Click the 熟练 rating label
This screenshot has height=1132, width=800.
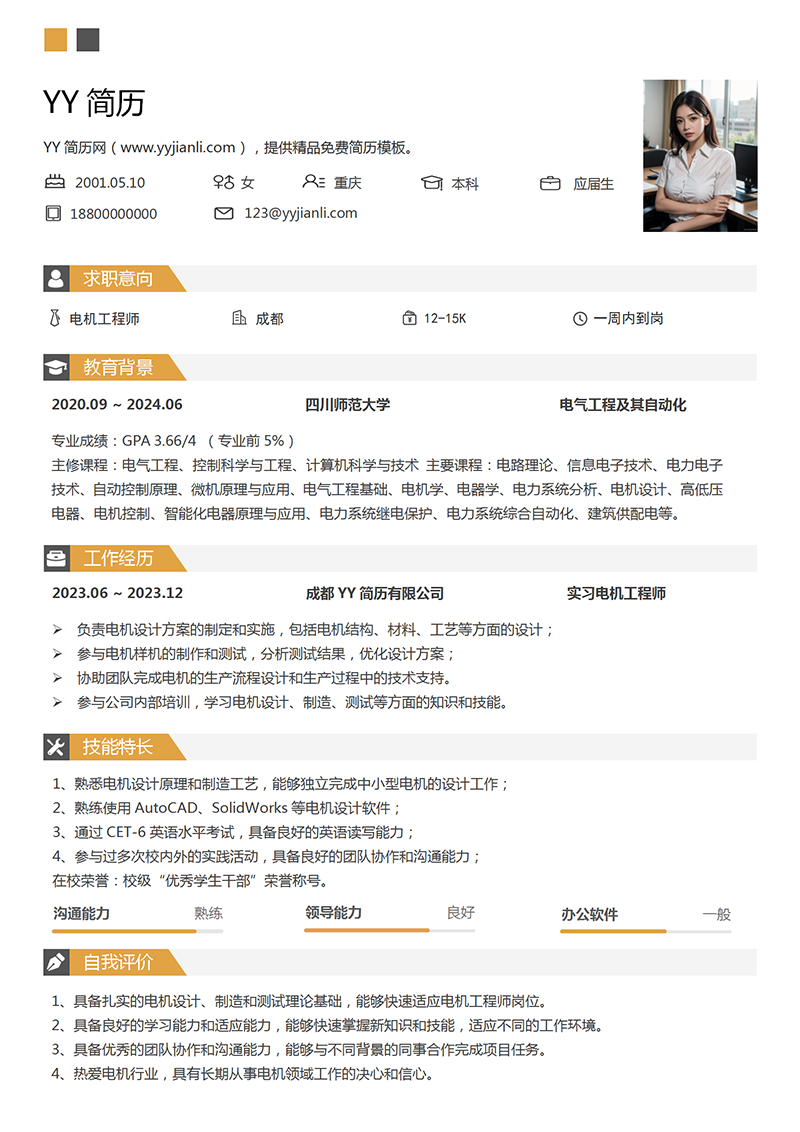(209, 913)
